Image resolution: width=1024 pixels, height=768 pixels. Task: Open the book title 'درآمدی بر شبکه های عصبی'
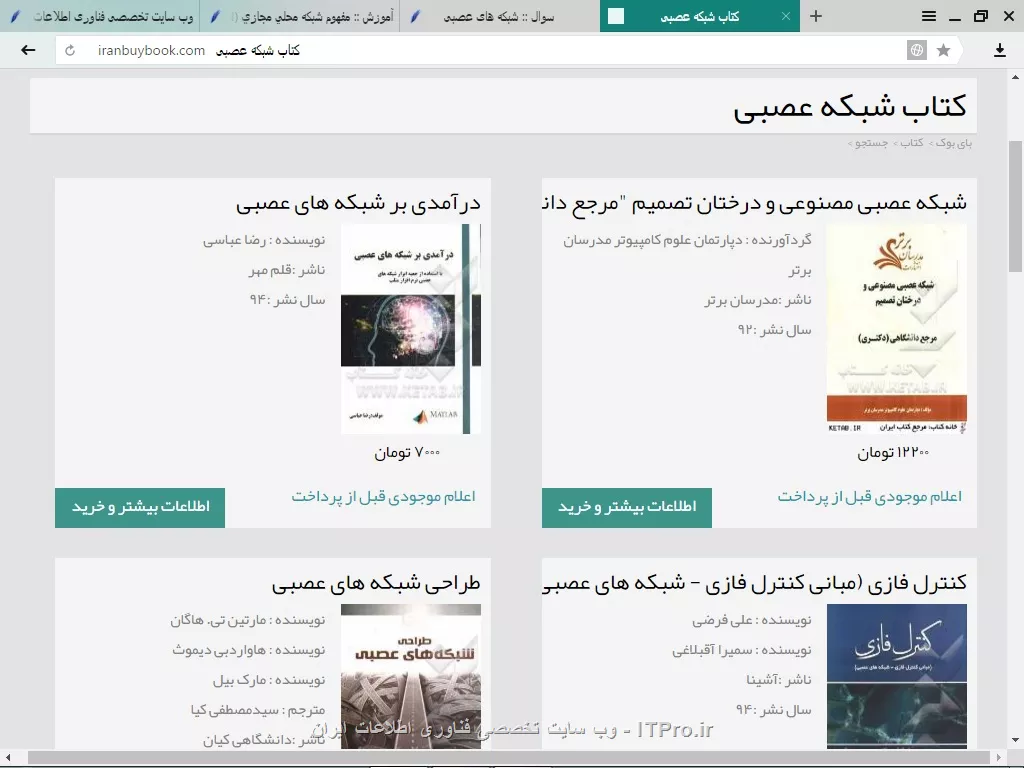[x=359, y=204]
